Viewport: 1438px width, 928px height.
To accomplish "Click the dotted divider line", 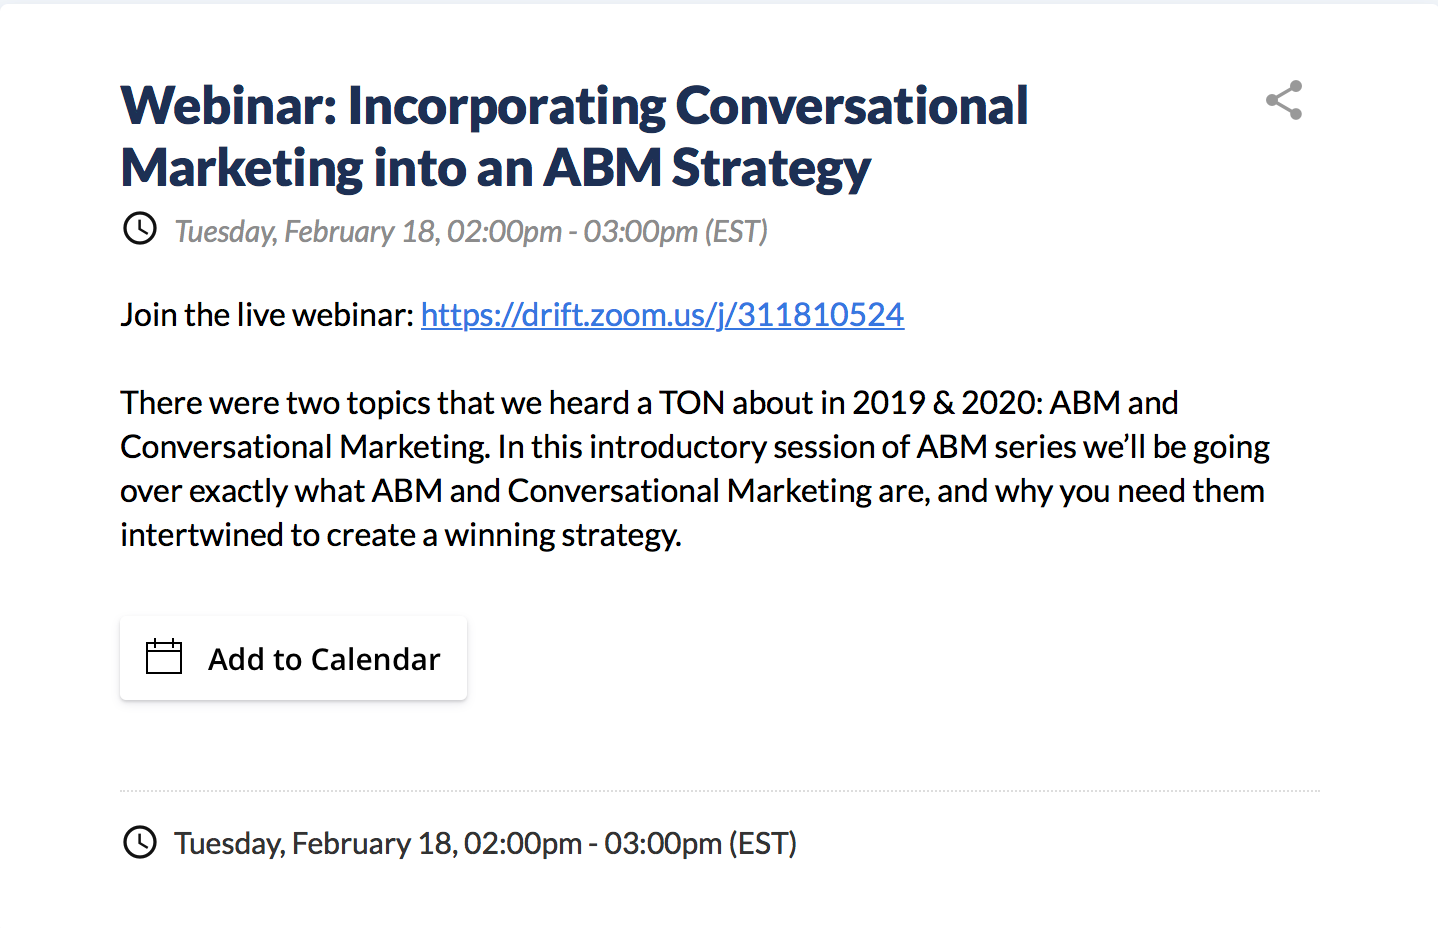I will pyautogui.click(x=720, y=791).
